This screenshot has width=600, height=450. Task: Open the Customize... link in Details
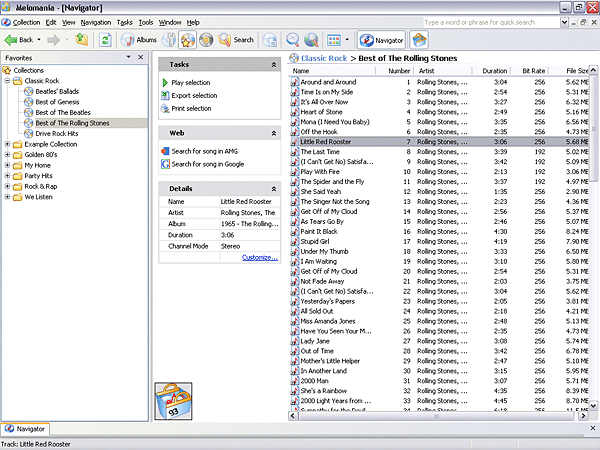[260, 258]
